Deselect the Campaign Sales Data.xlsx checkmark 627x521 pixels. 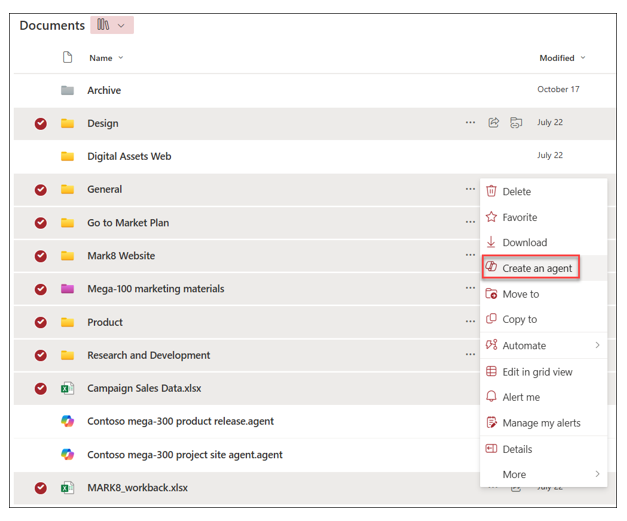[40, 389]
